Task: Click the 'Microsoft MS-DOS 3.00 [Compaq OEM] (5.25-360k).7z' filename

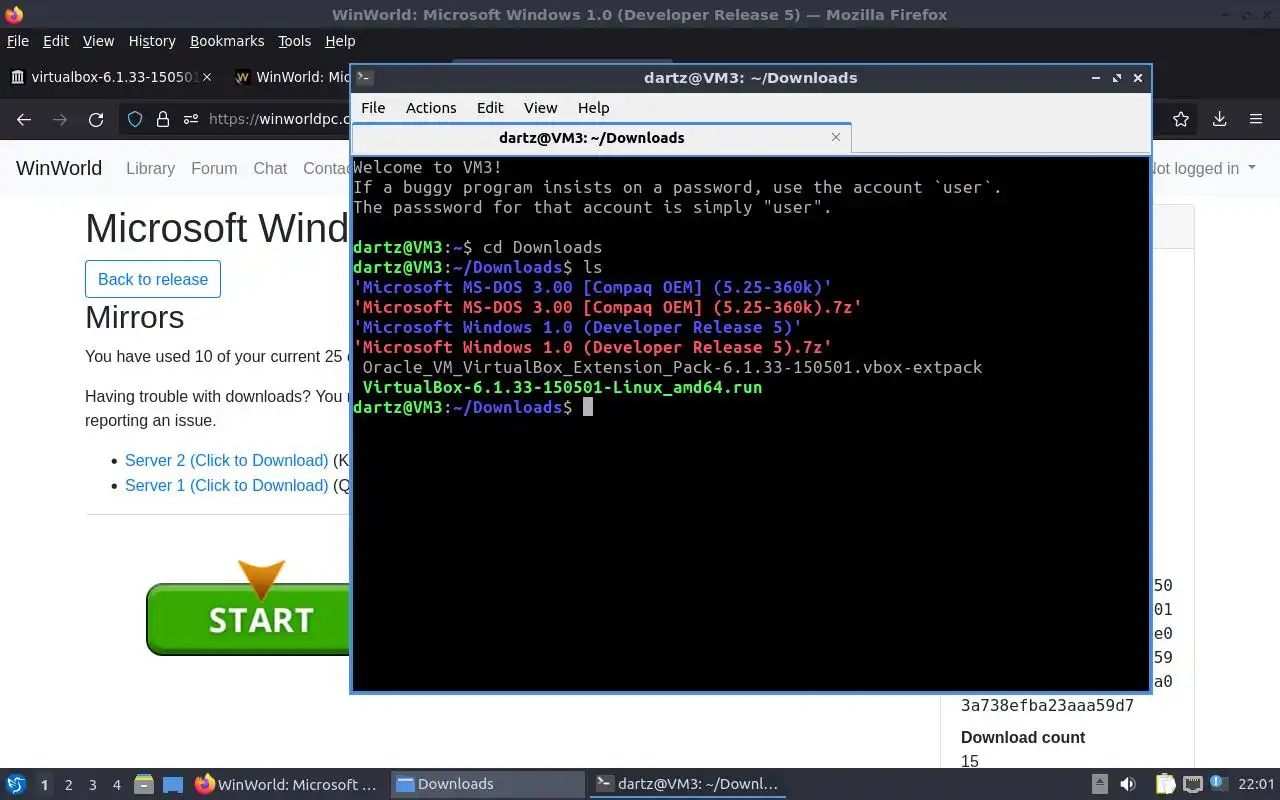Action: (607, 307)
